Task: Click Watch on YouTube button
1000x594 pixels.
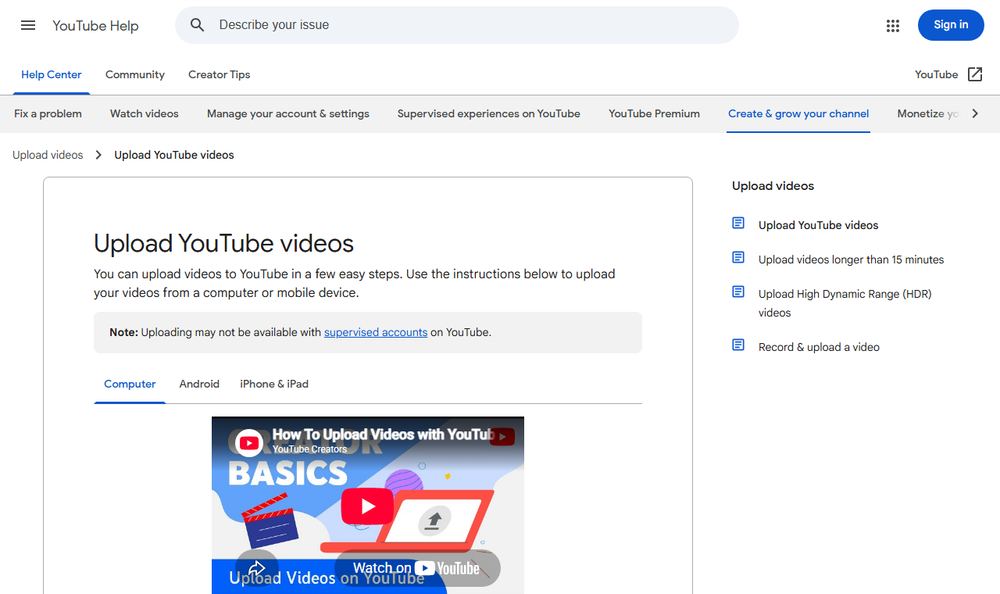Action: 417,568
